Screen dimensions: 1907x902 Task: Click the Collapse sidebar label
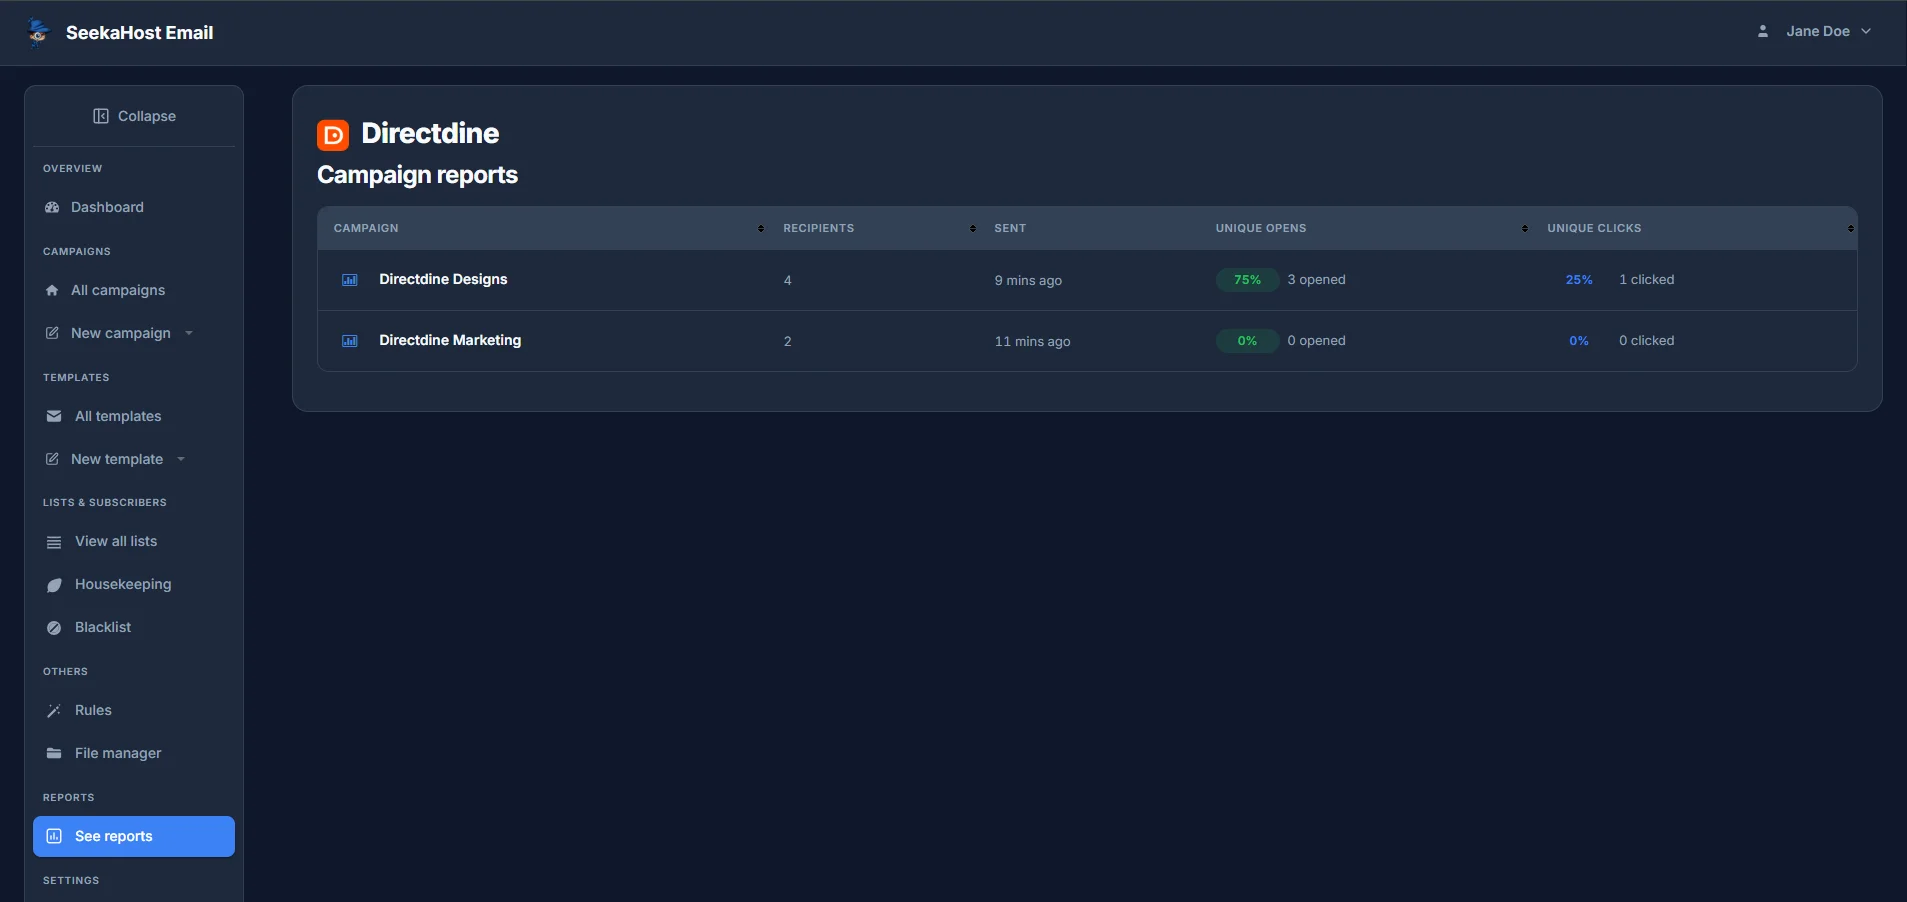tap(147, 116)
